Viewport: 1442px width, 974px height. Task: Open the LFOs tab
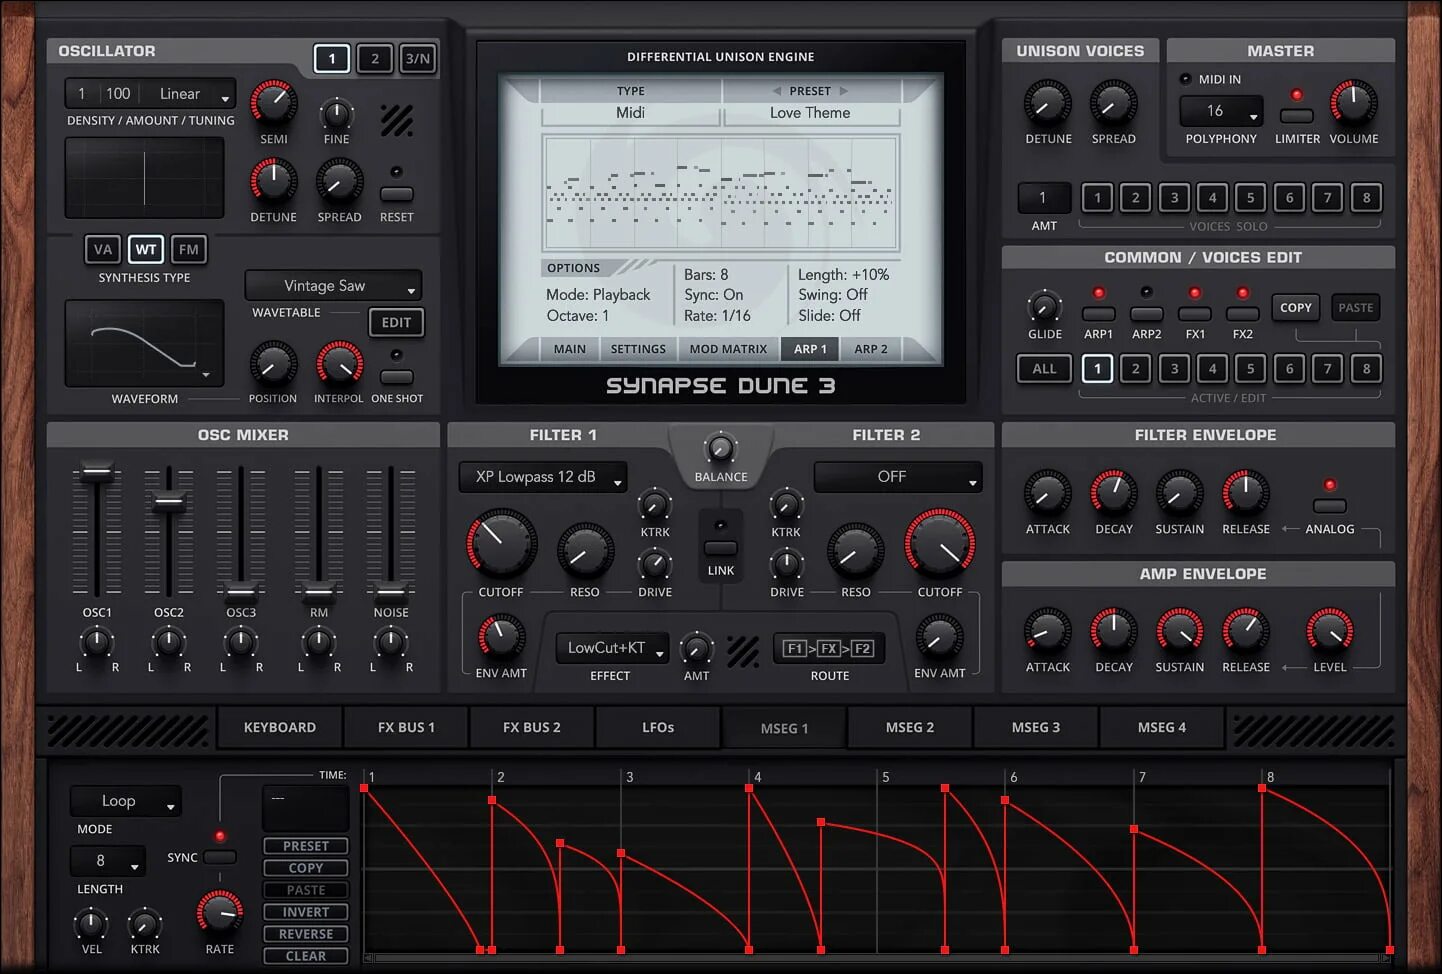click(x=658, y=727)
